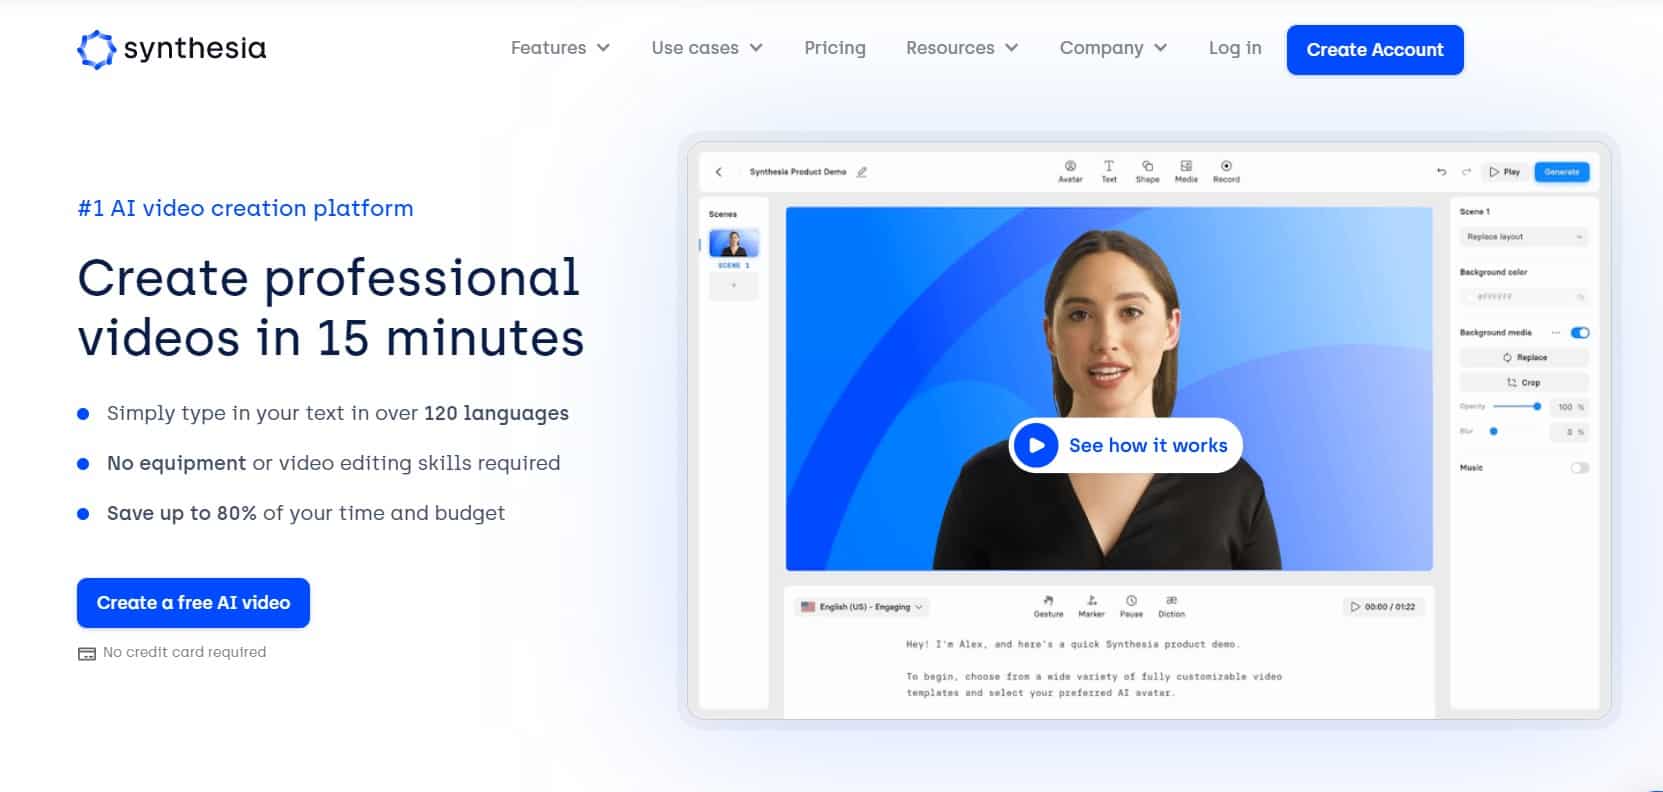Enable the Music toggle
Image resolution: width=1663 pixels, height=792 pixels.
point(1580,467)
